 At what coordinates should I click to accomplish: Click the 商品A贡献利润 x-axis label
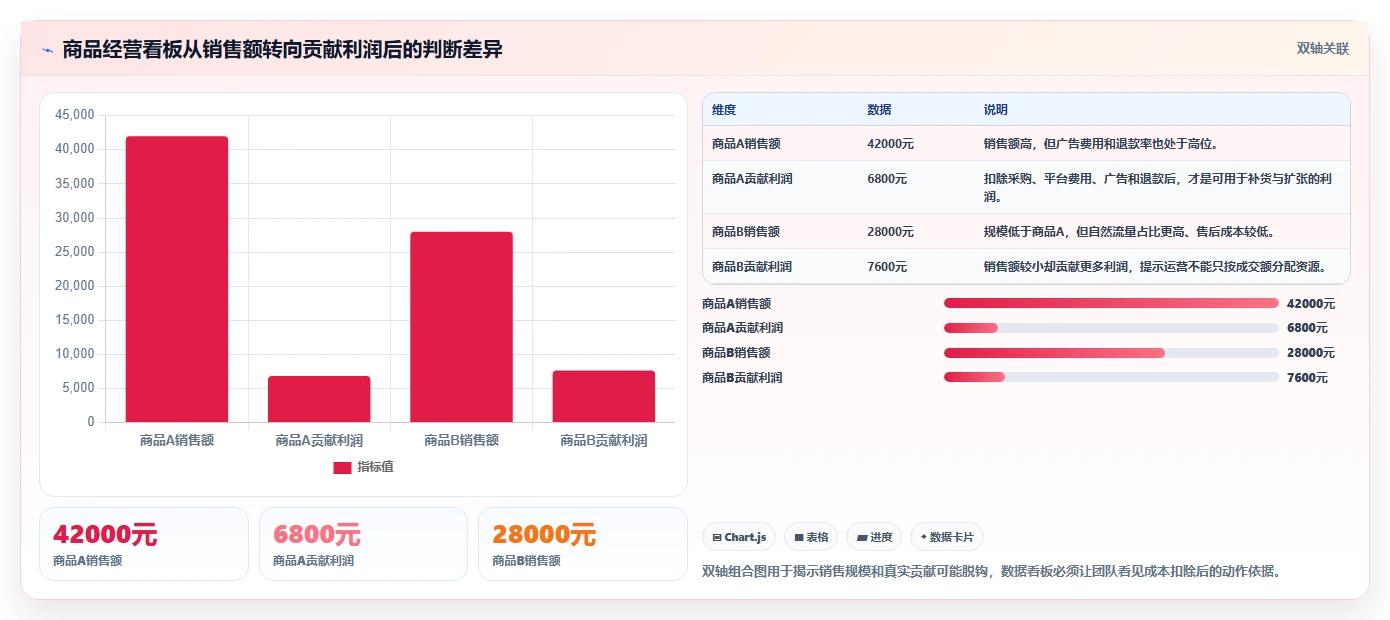point(319,440)
